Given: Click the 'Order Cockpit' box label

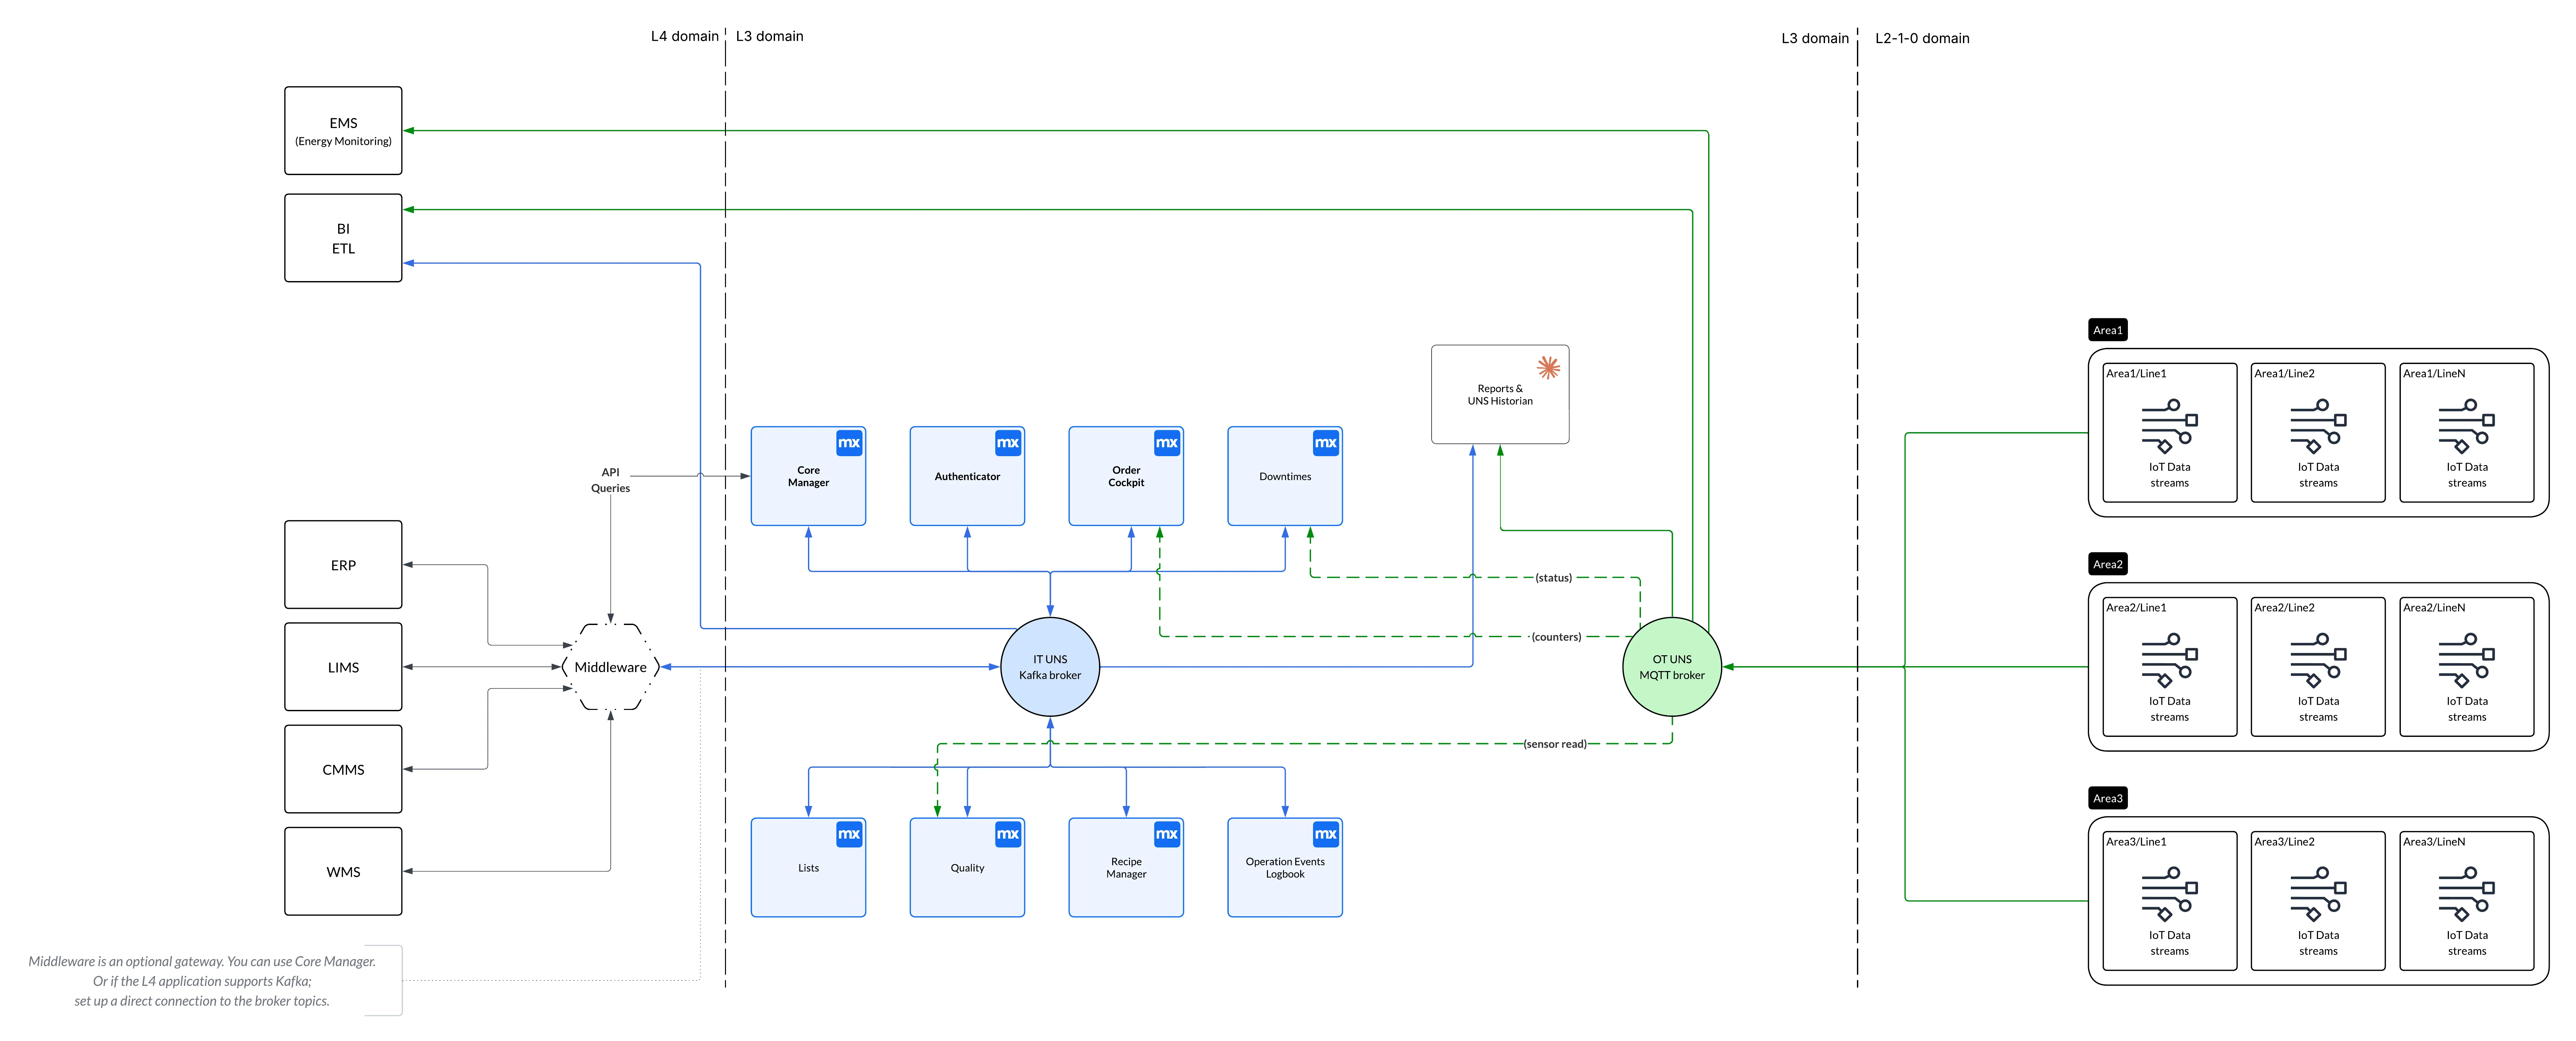Looking at the screenshot, I should pos(1126,476).
